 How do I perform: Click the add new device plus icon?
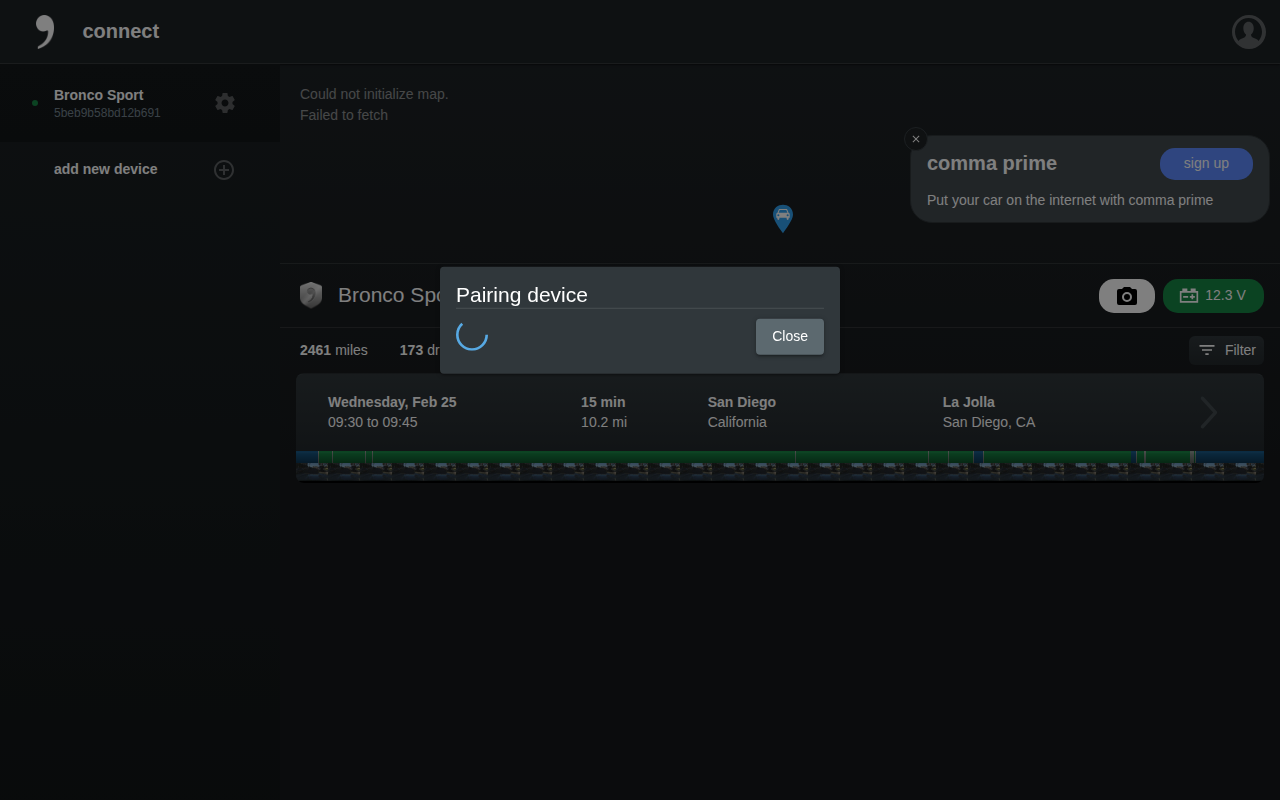tap(224, 170)
